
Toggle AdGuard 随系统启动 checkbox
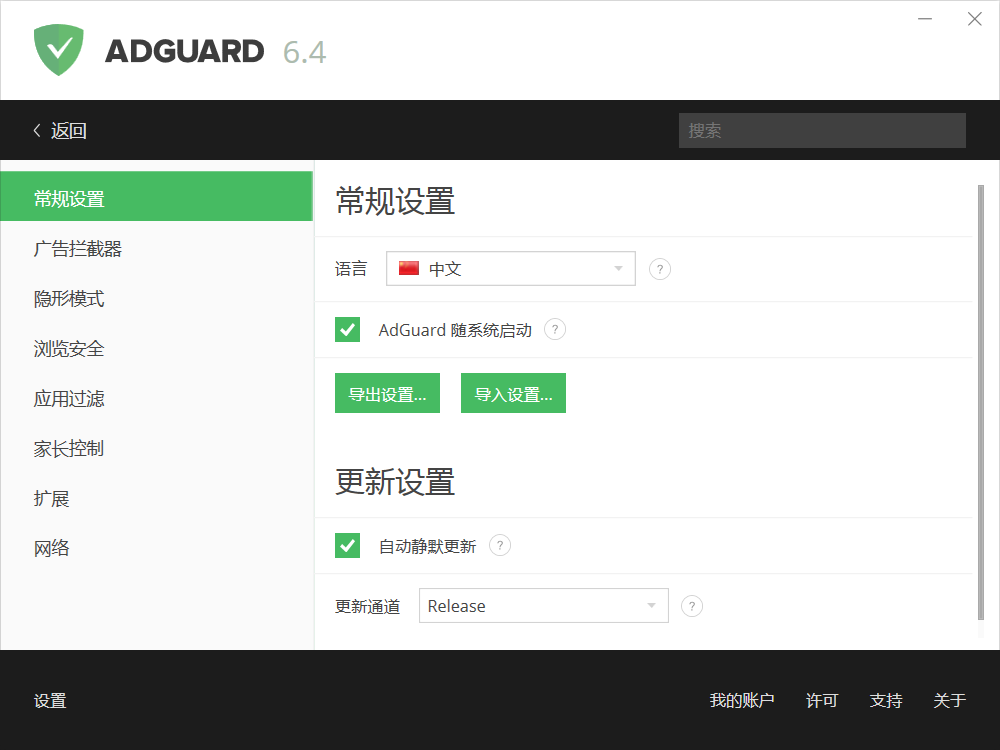point(348,330)
